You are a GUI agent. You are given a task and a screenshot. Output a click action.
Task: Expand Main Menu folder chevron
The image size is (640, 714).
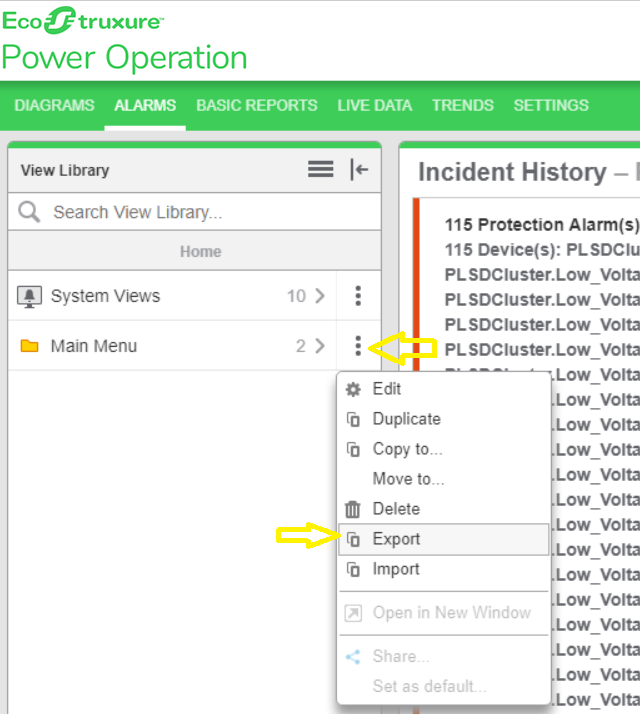tap(320, 346)
